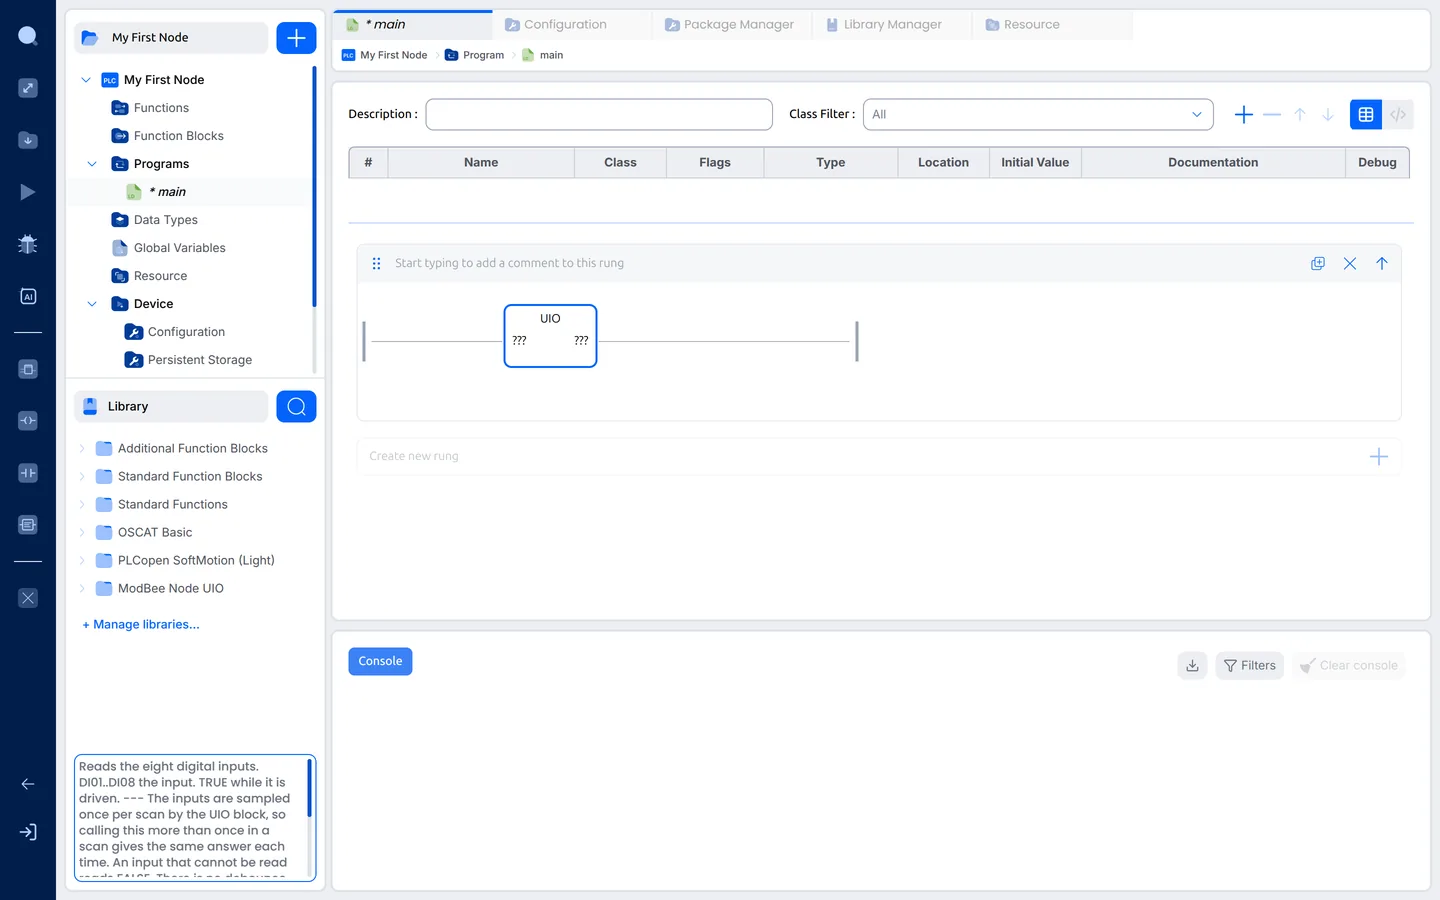The height and width of the screenshot is (900, 1440).
Task: Click the exit/logout icon in sidebar
Action: [x=28, y=832]
